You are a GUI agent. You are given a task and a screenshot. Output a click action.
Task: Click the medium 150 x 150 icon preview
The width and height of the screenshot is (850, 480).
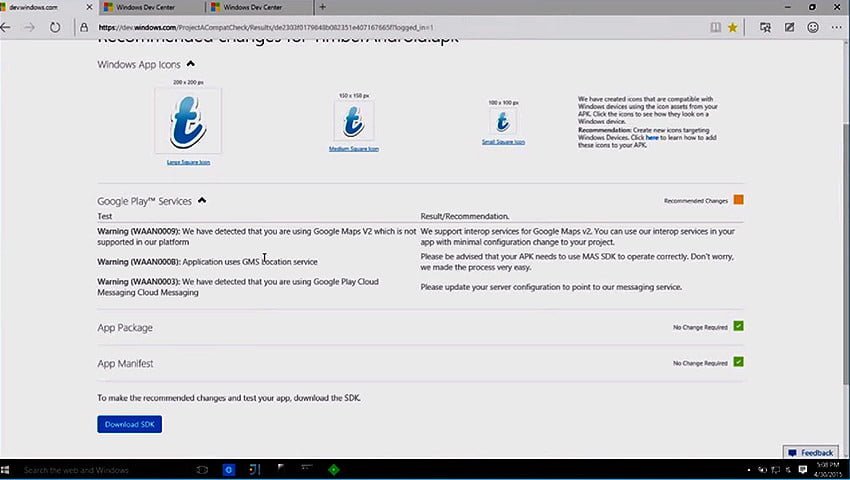[x=354, y=121]
